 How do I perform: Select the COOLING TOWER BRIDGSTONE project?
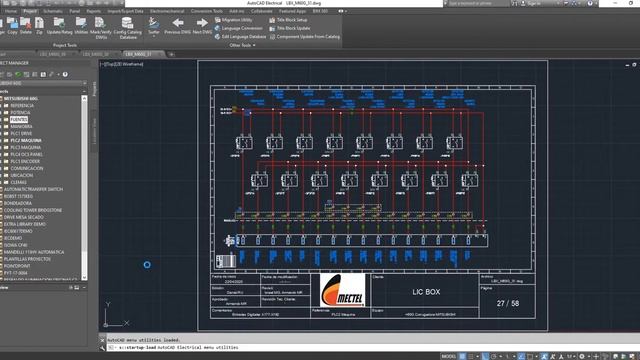point(33,210)
